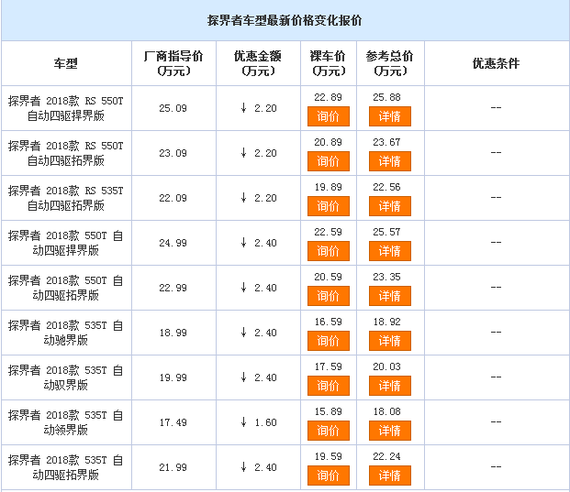Screen dimensions: 570x492
Task: Open 详情 for total price 18.92
Action: coord(390,341)
